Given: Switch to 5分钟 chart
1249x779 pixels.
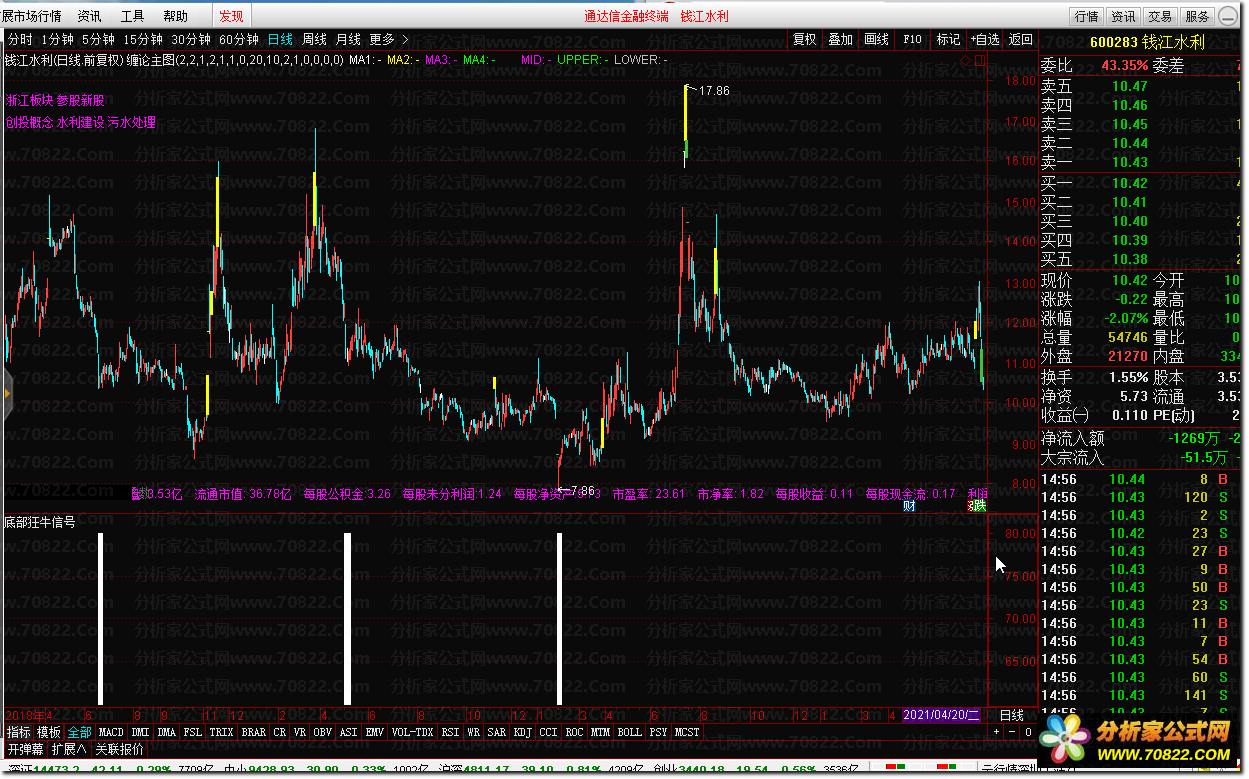Looking at the screenshot, I should point(98,39).
